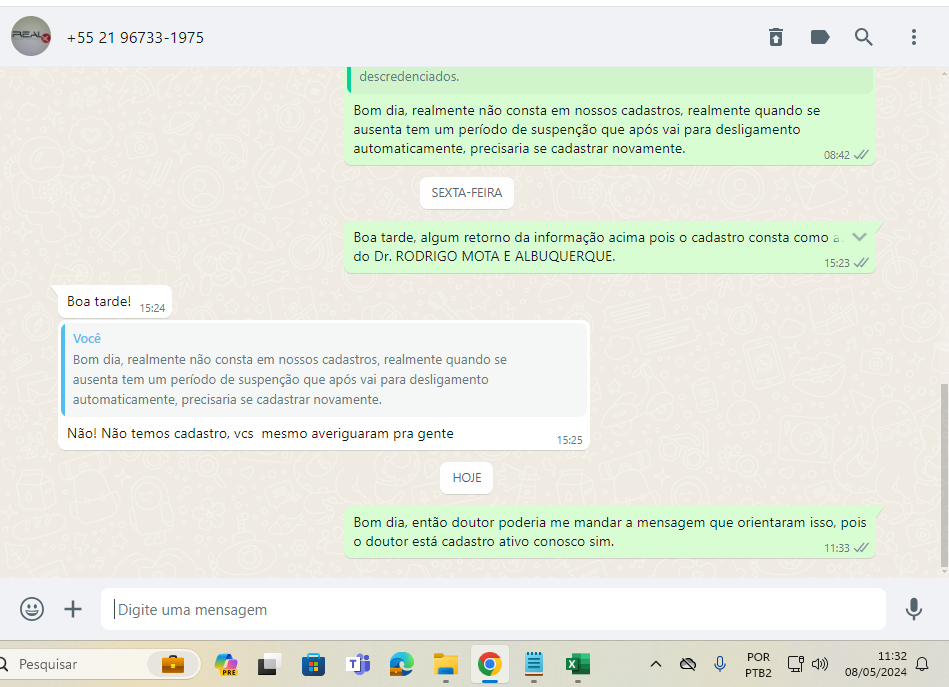
Task: Launch Microsoft Teams from taskbar
Action: (358, 664)
